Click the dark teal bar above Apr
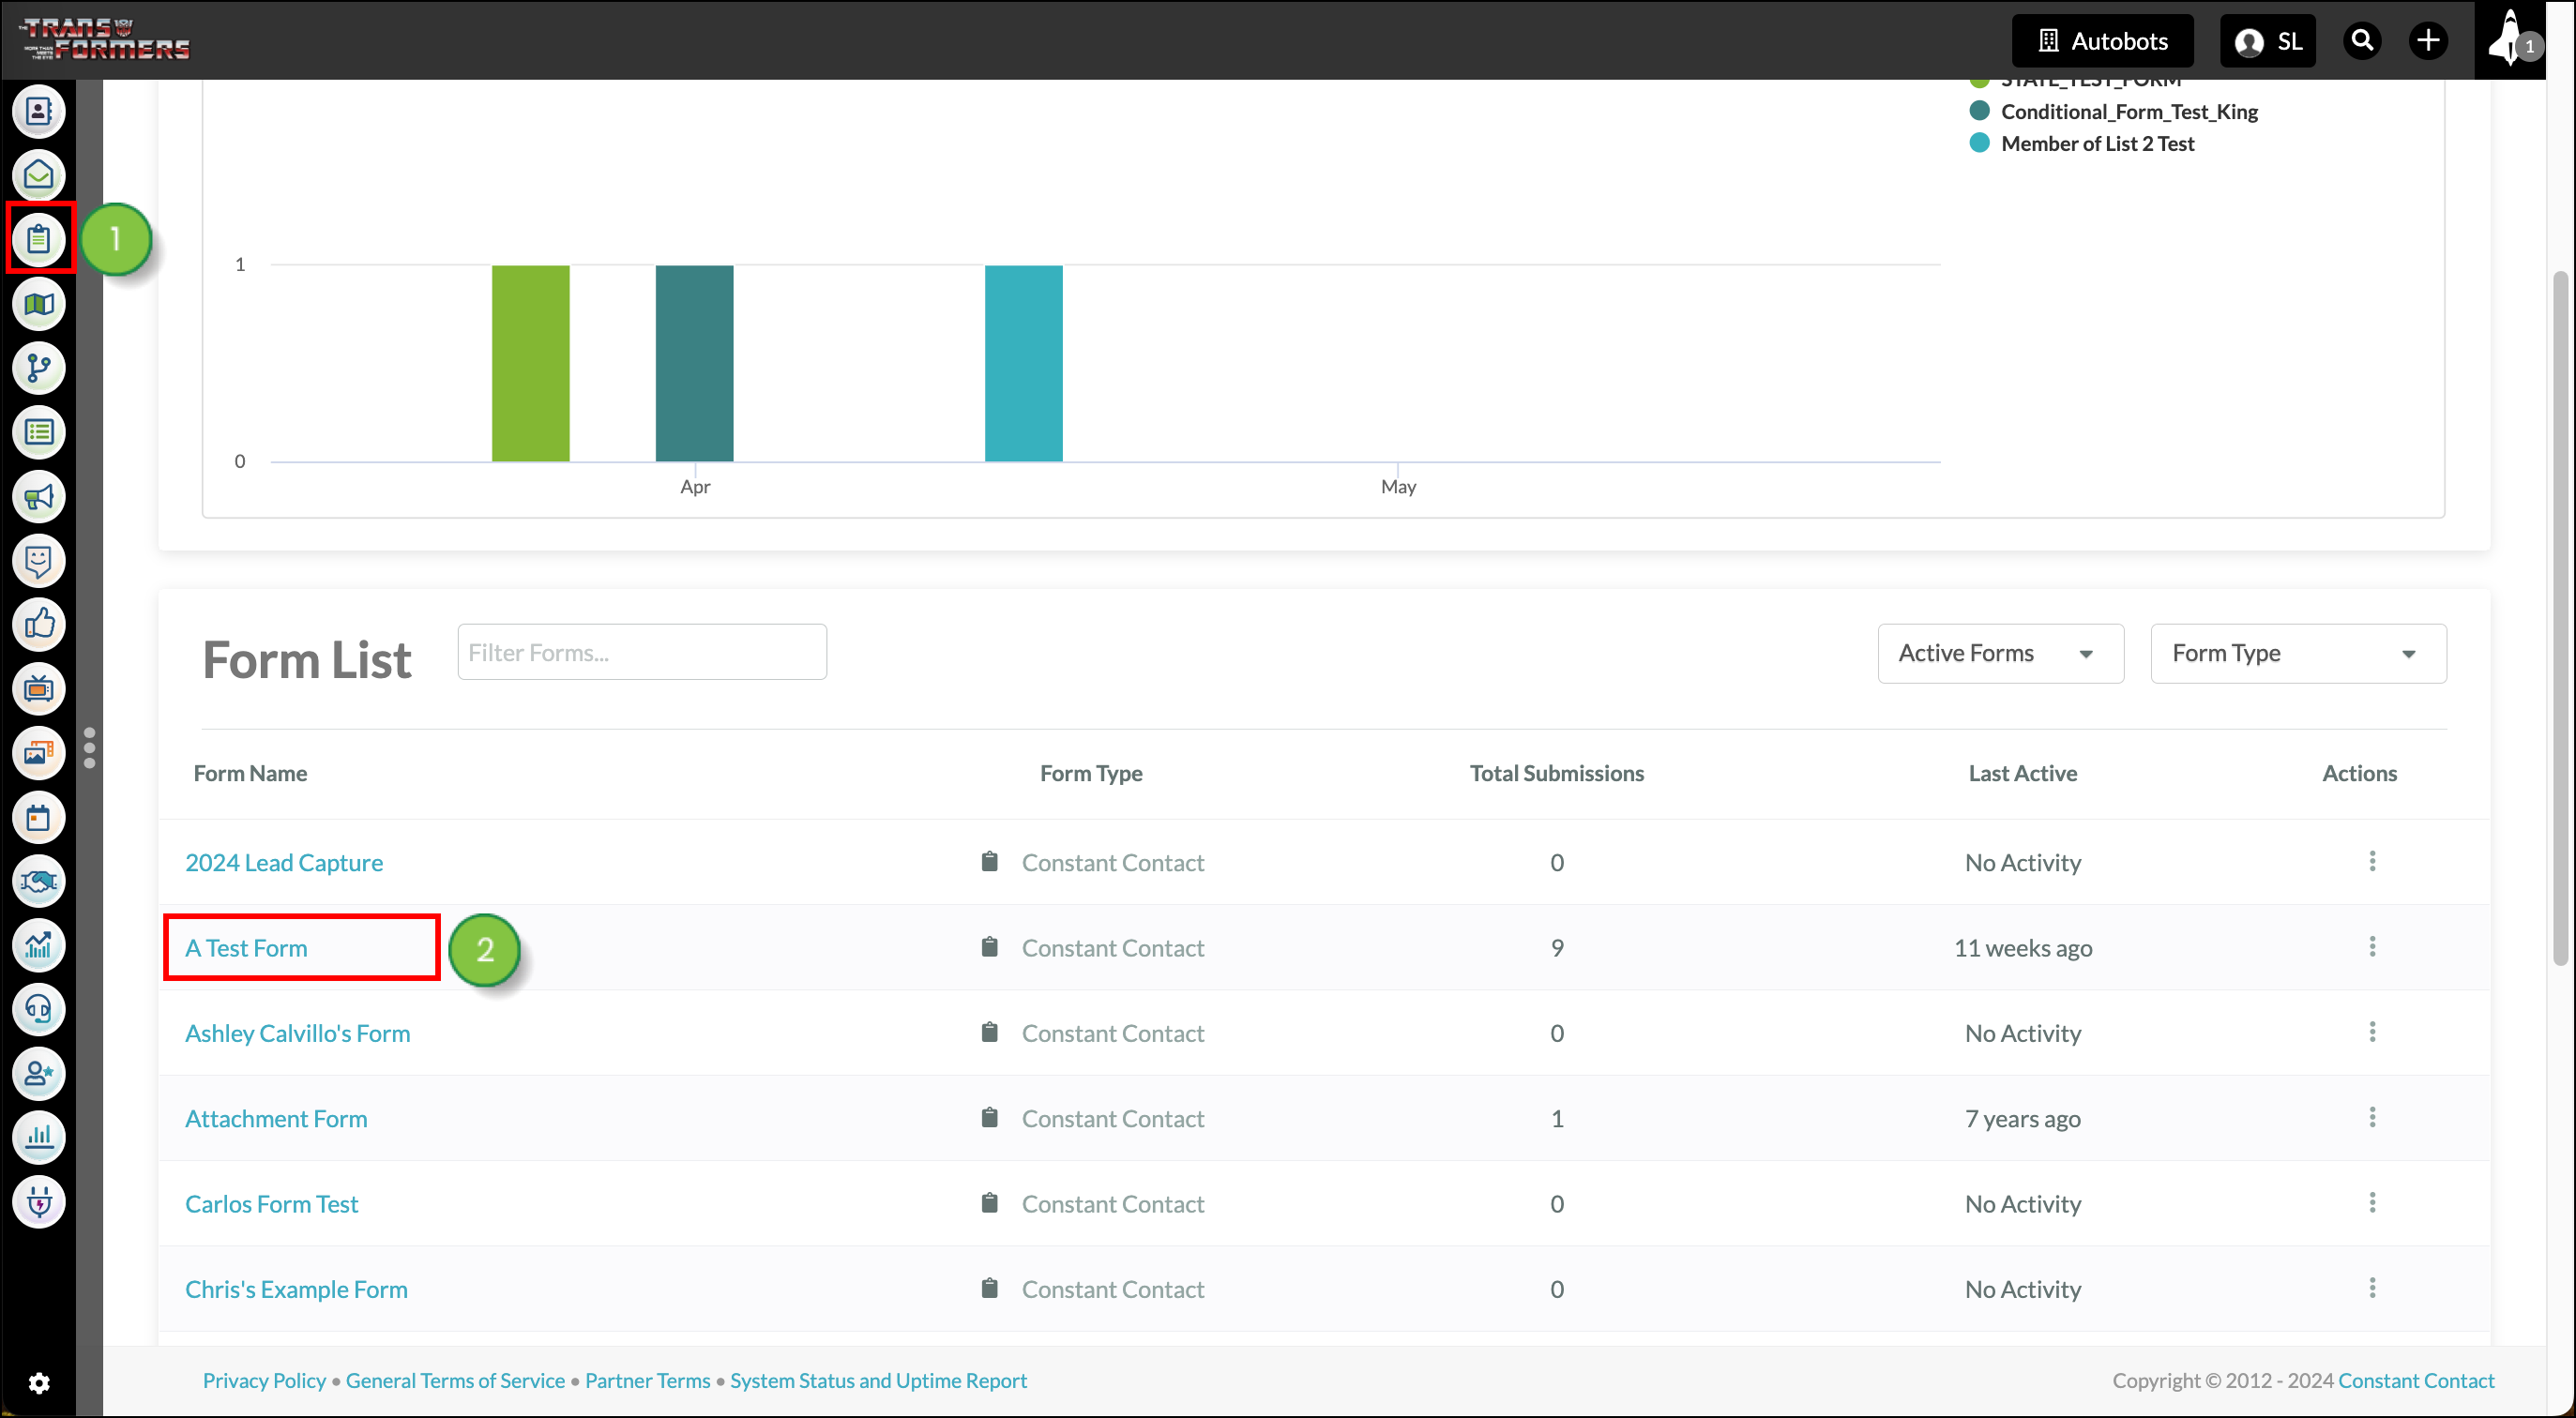Screen dimensions: 2576x1418 click(x=694, y=363)
